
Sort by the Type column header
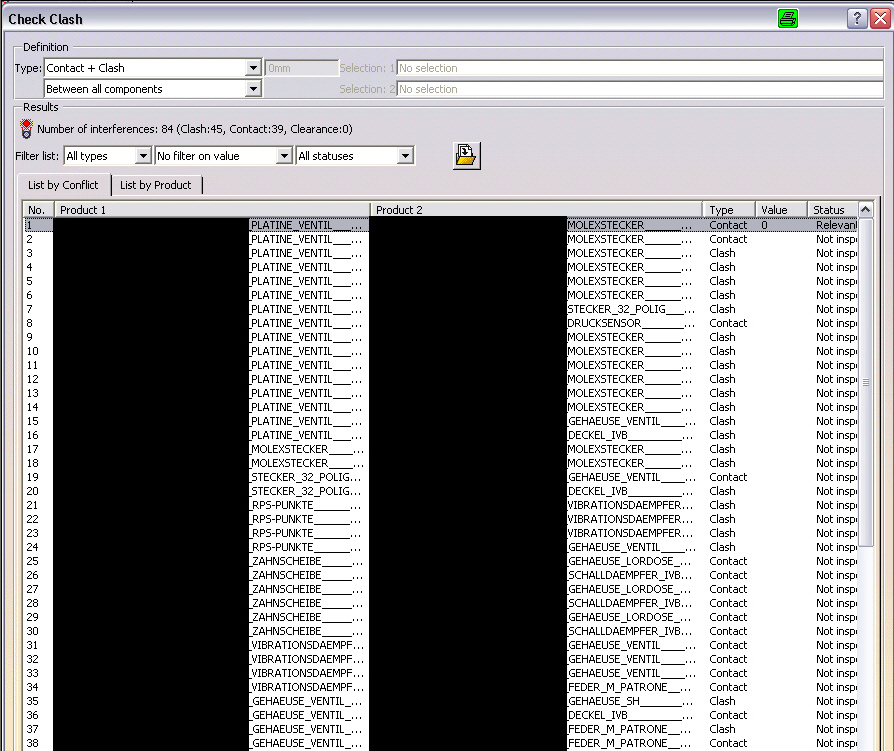point(729,210)
